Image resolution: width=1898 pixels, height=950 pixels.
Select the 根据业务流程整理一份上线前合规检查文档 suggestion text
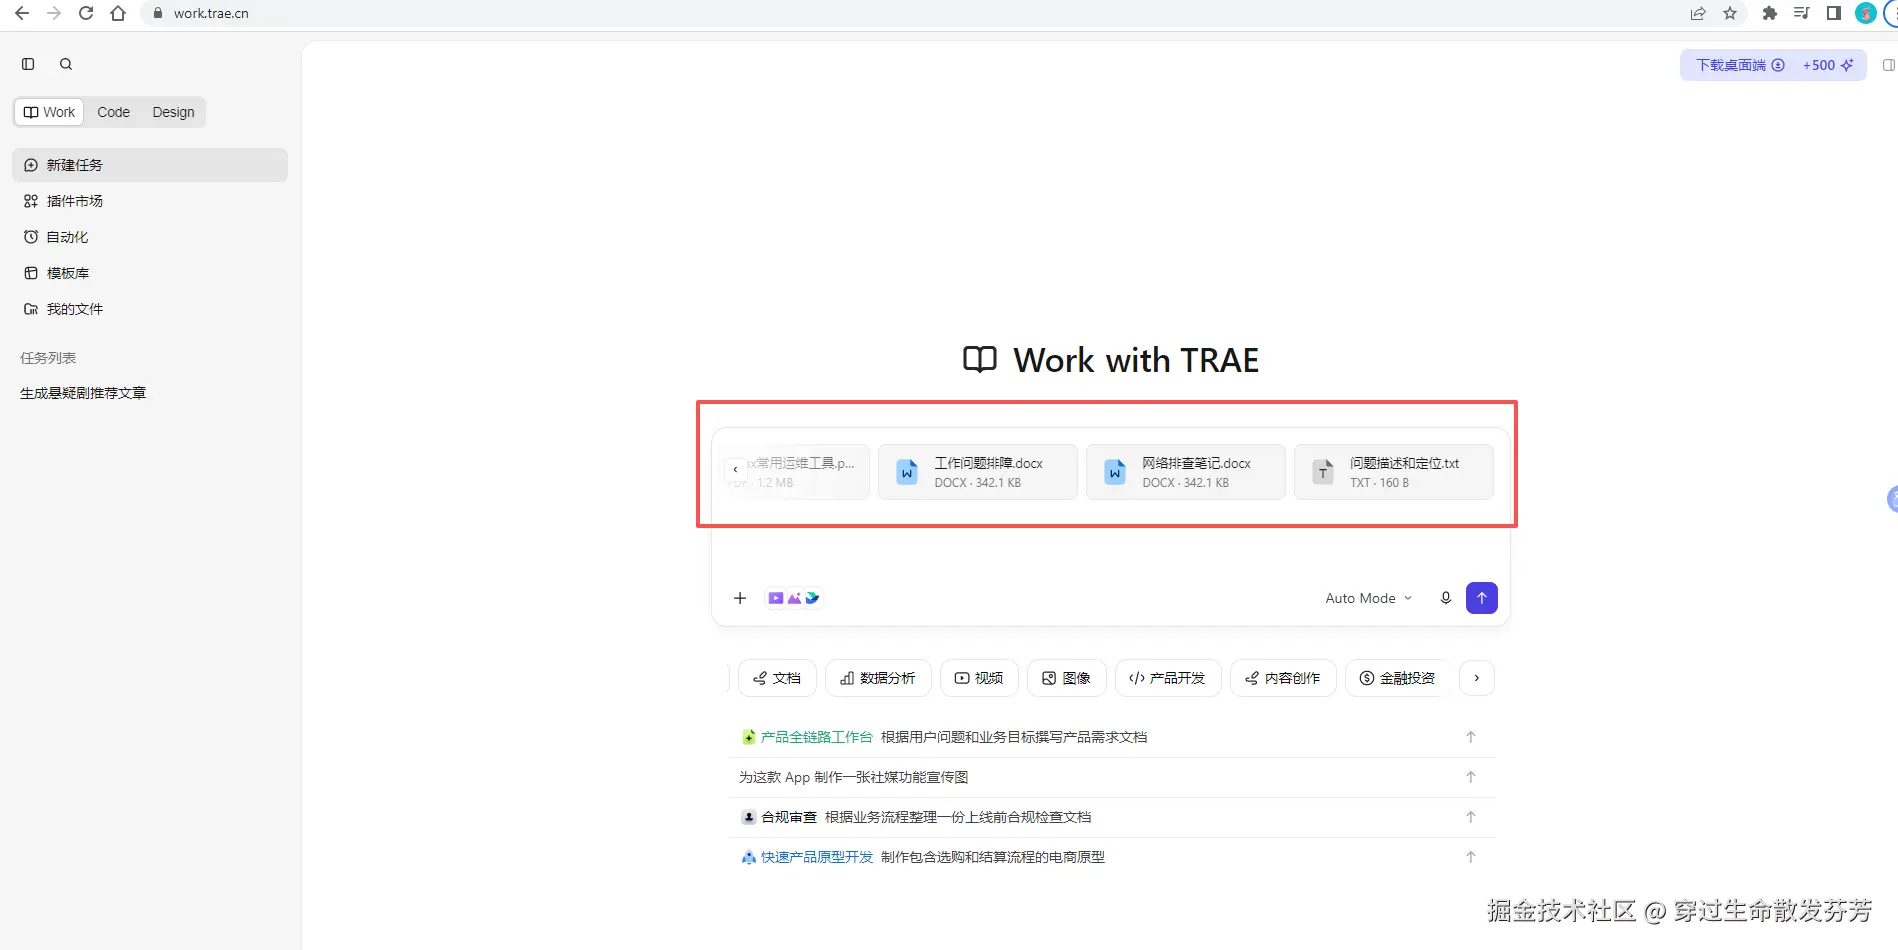(x=958, y=817)
